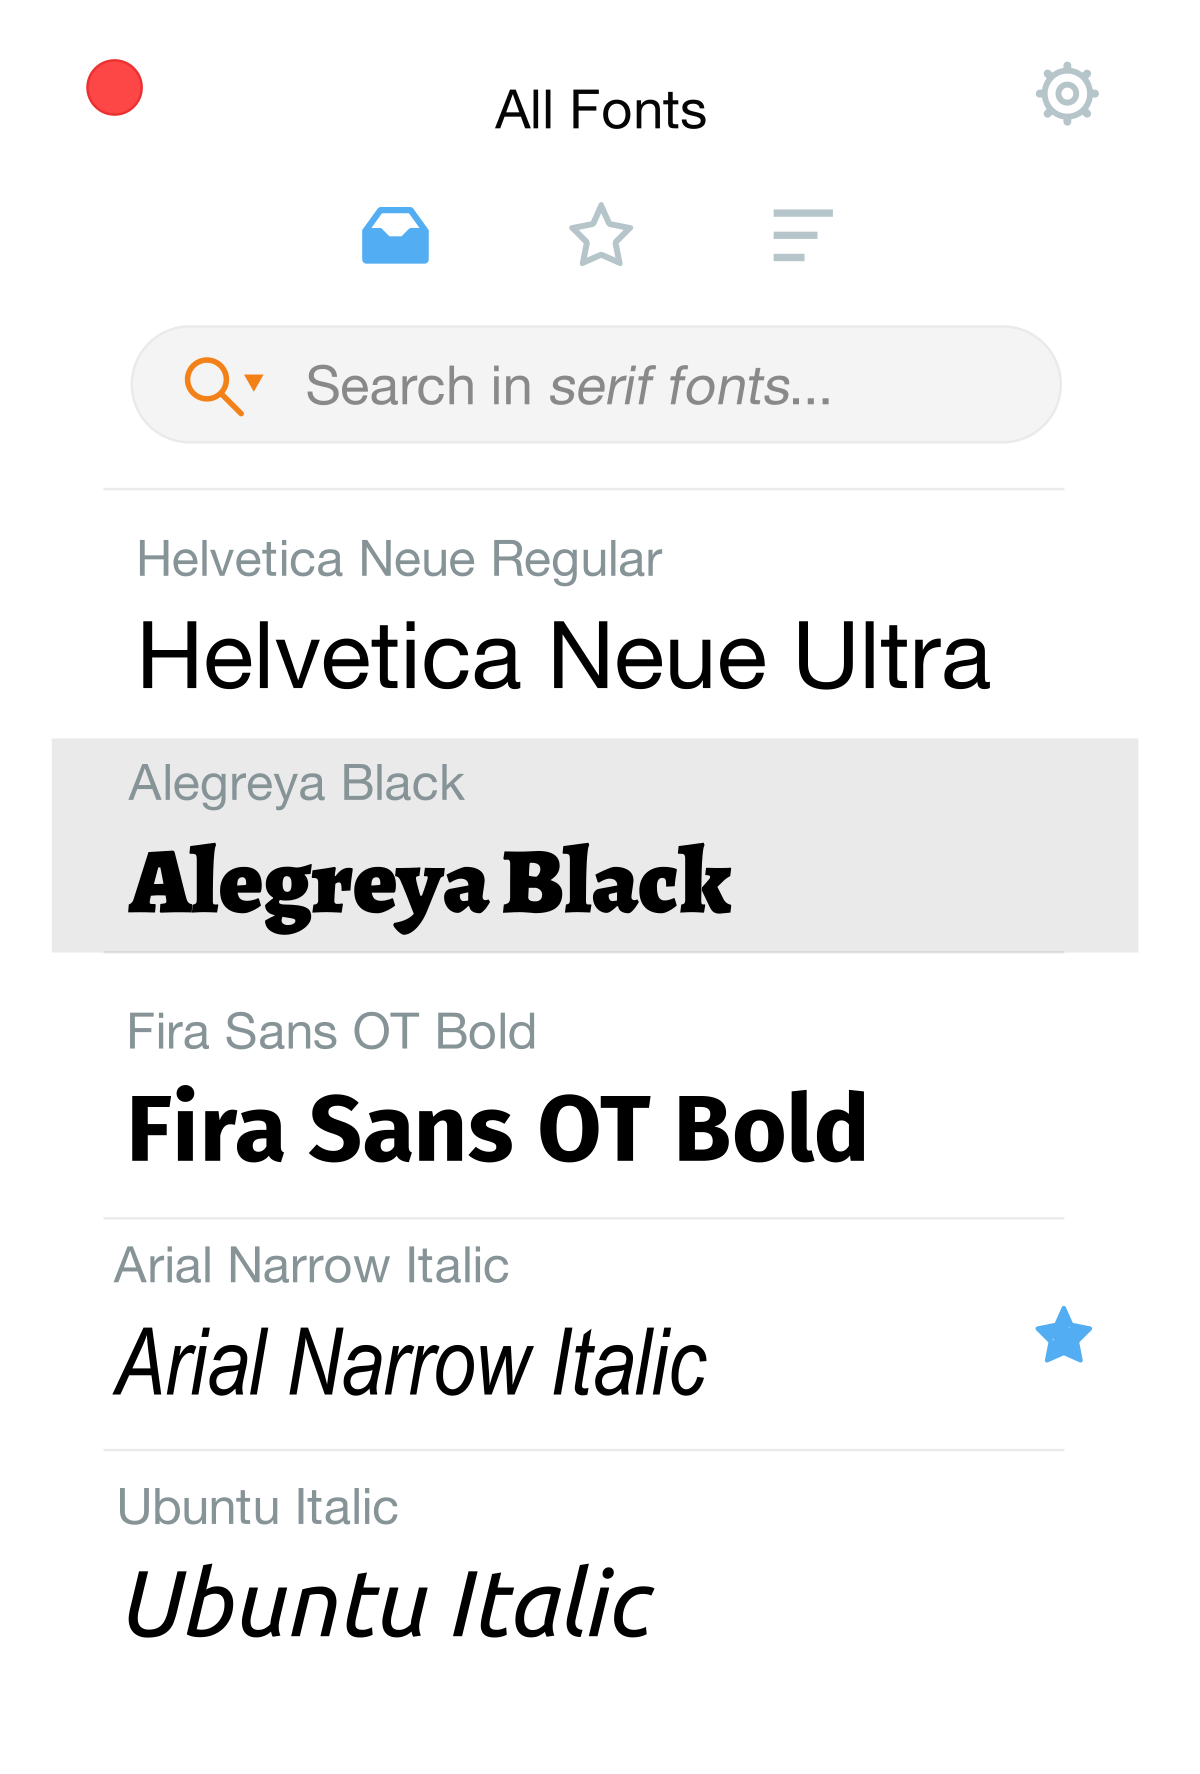Switch to the favorites star tab
Screen dimensions: 1200x1774
tap(601, 236)
